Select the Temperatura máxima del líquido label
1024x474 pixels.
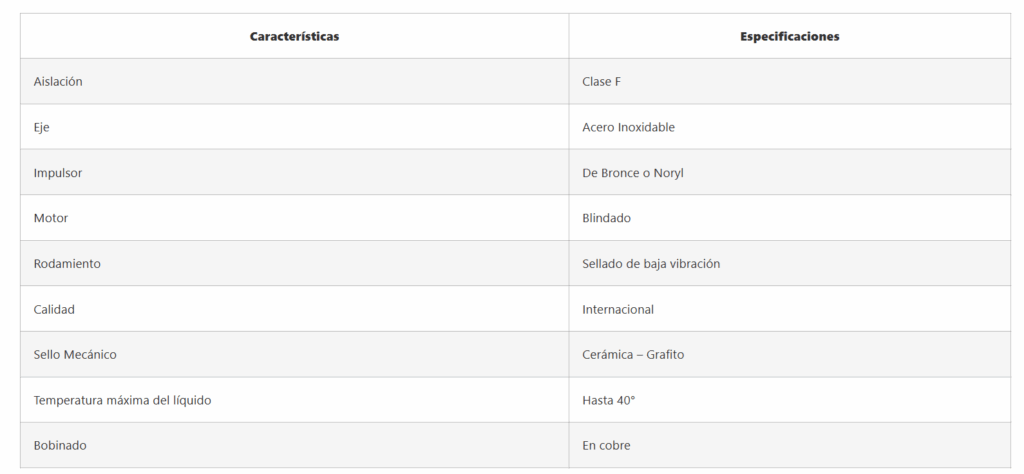pyautogui.click(x=122, y=400)
